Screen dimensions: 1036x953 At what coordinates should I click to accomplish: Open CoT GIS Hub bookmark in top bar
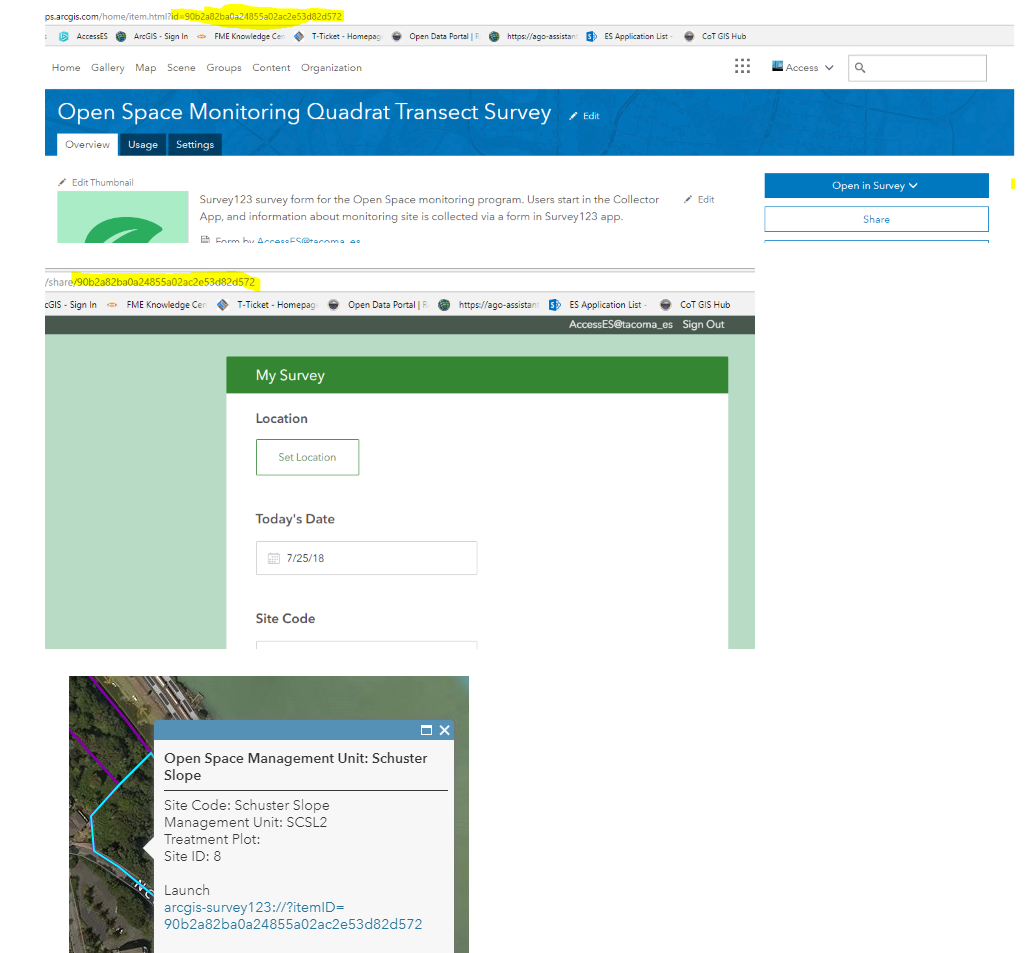coord(716,36)
